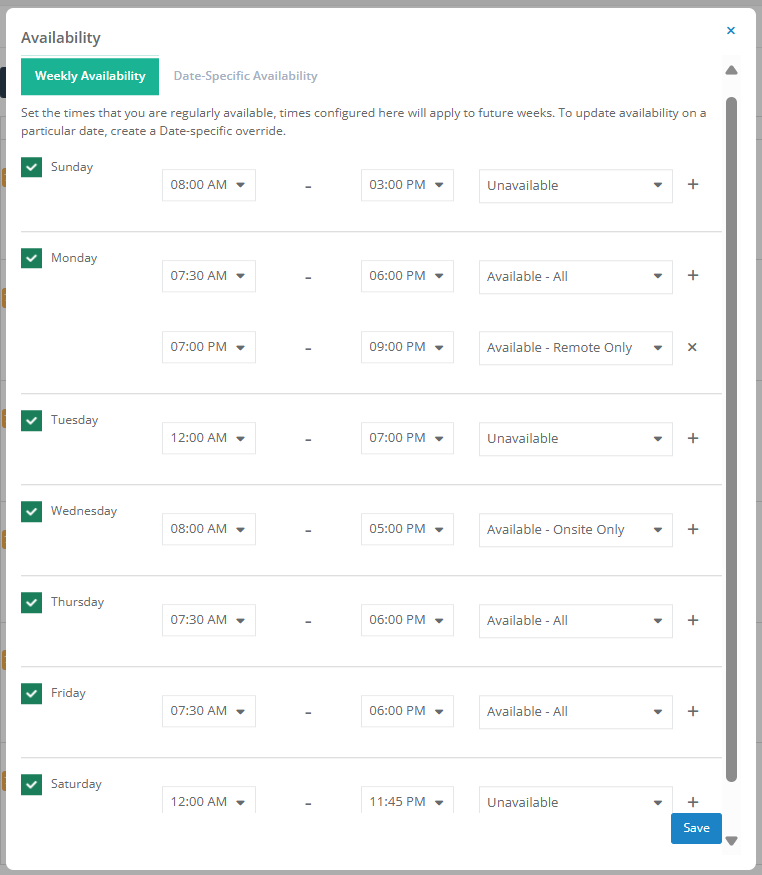Toggle the Wednesday availability checkbox
762x875 pixels.
(x=31, y=511)
